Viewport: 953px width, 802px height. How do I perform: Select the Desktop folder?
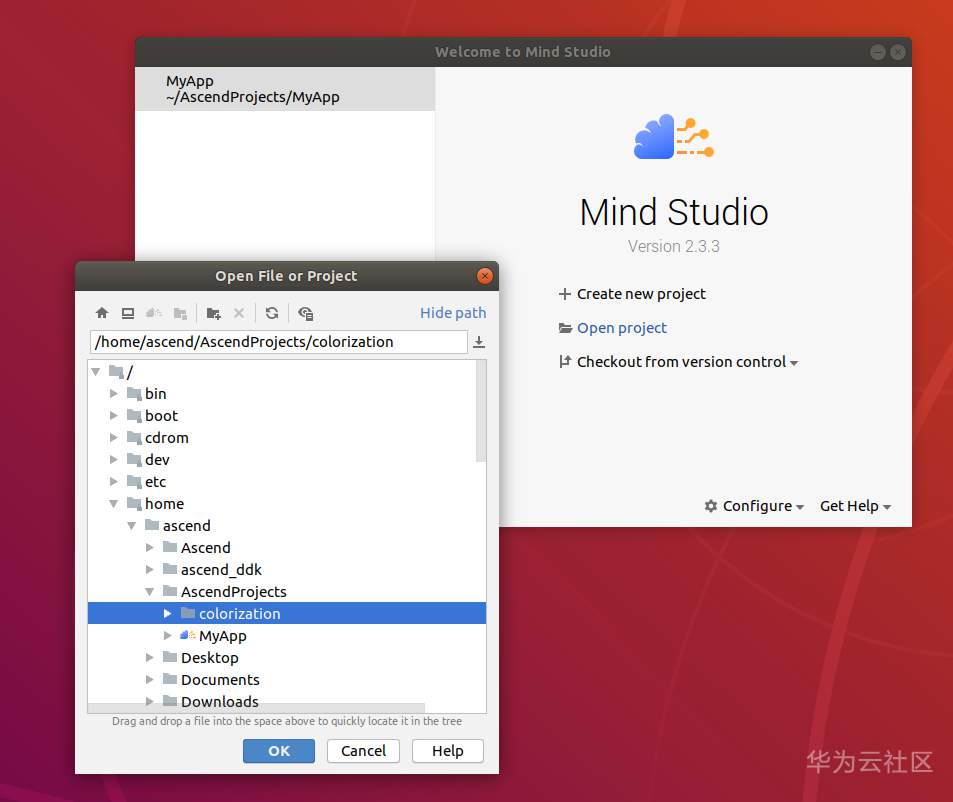[x=287, y=657]
